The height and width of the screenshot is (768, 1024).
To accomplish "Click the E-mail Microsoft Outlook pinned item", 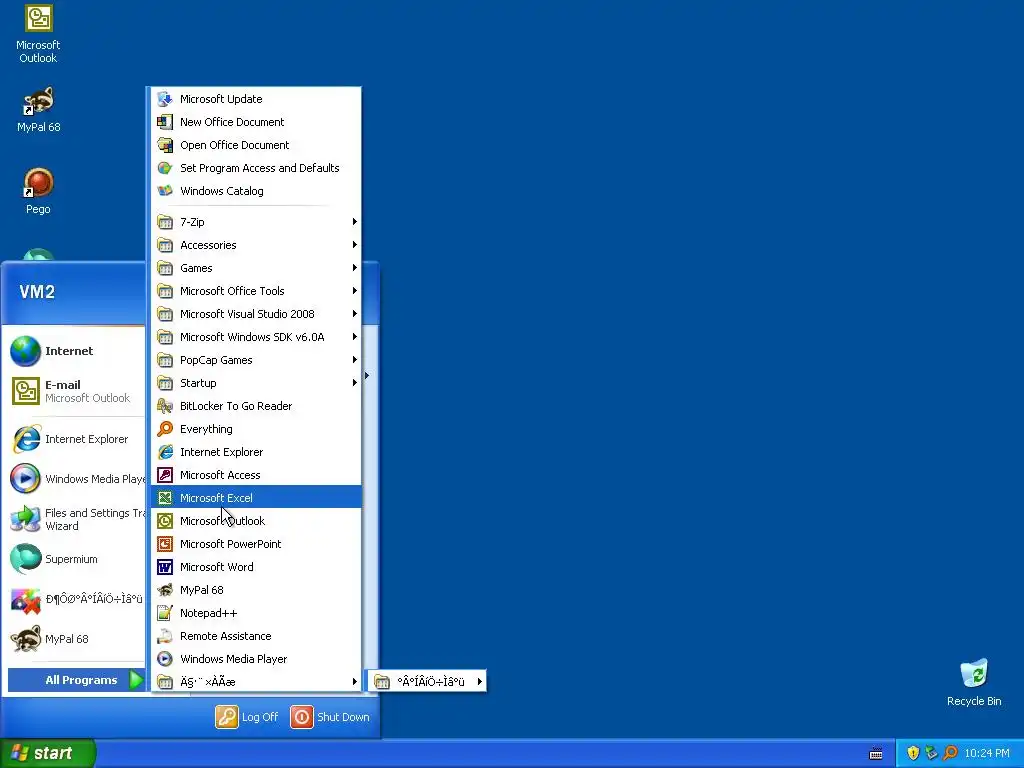I will pos(75,391).
